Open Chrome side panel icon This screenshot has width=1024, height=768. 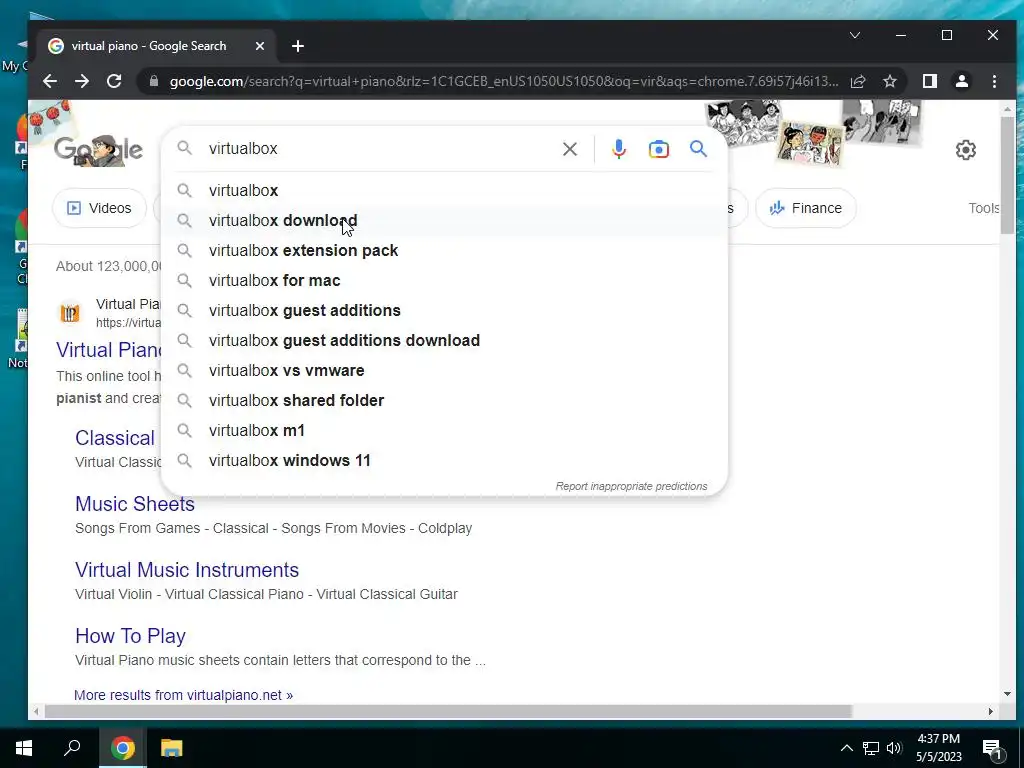click(929, 81)
